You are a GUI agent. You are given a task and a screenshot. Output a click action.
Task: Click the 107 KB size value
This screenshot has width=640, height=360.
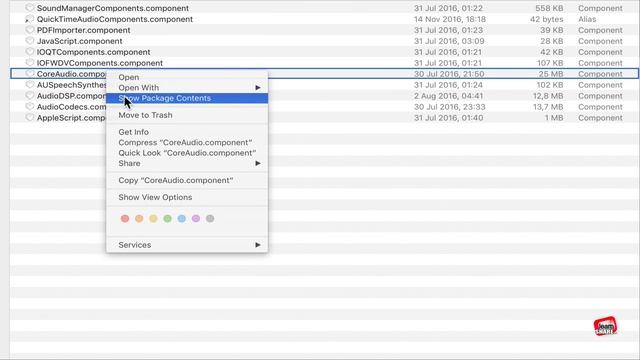point(550,63)
